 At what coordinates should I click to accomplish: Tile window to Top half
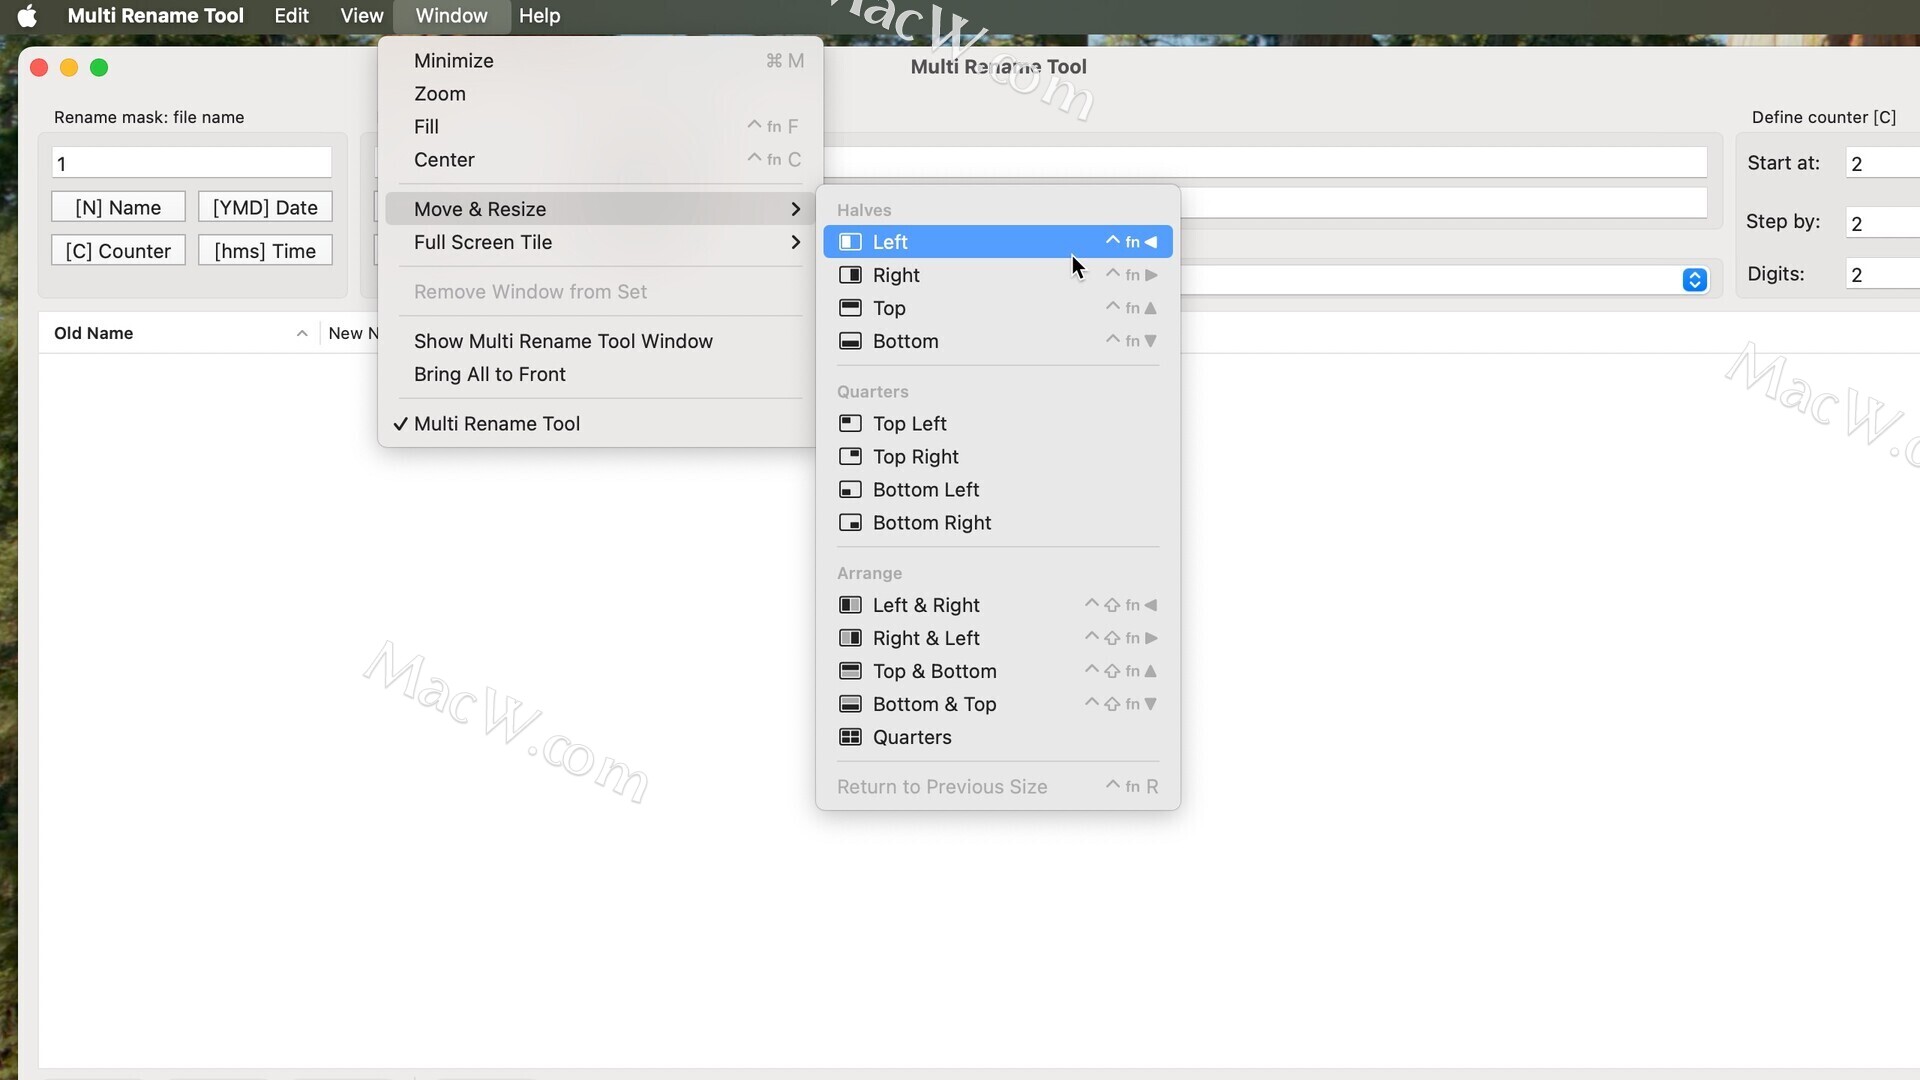click(998, 308)
